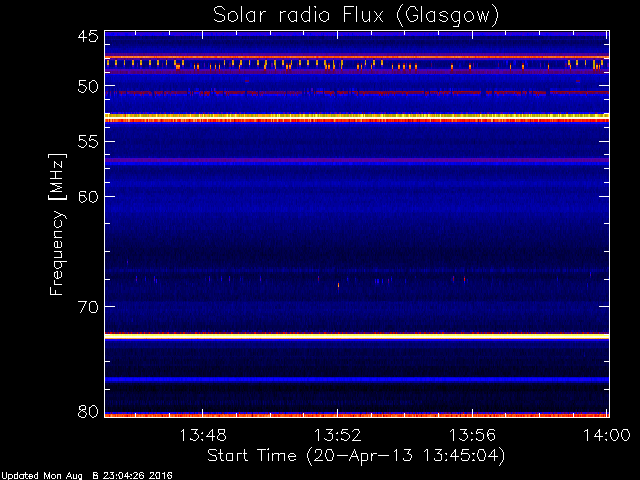Click the 14:00 time axis label
The height and width of the screenshot is (480, 640).
coord(607,435)
